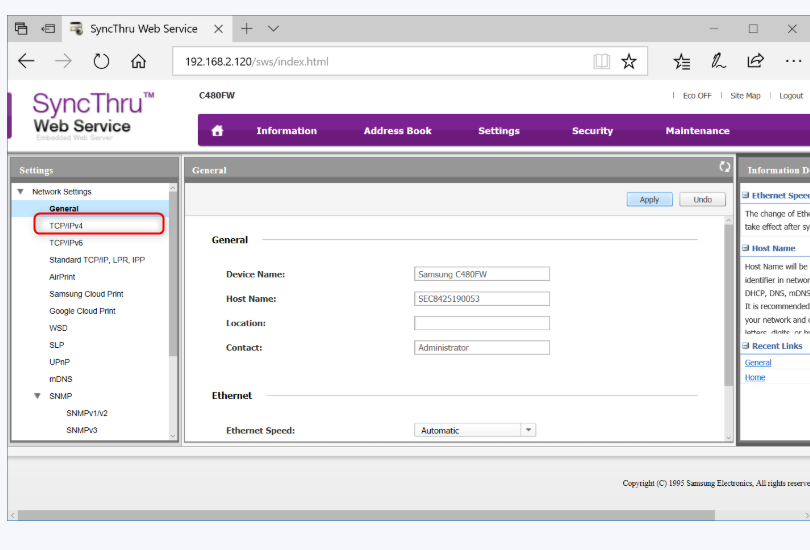
Task: Select WSD in settings tree
Action: (58, 328)
